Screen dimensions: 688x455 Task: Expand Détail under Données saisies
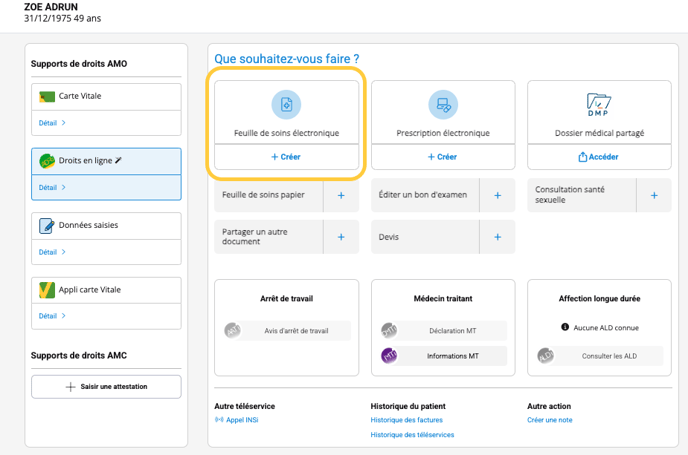click(52, 252)
